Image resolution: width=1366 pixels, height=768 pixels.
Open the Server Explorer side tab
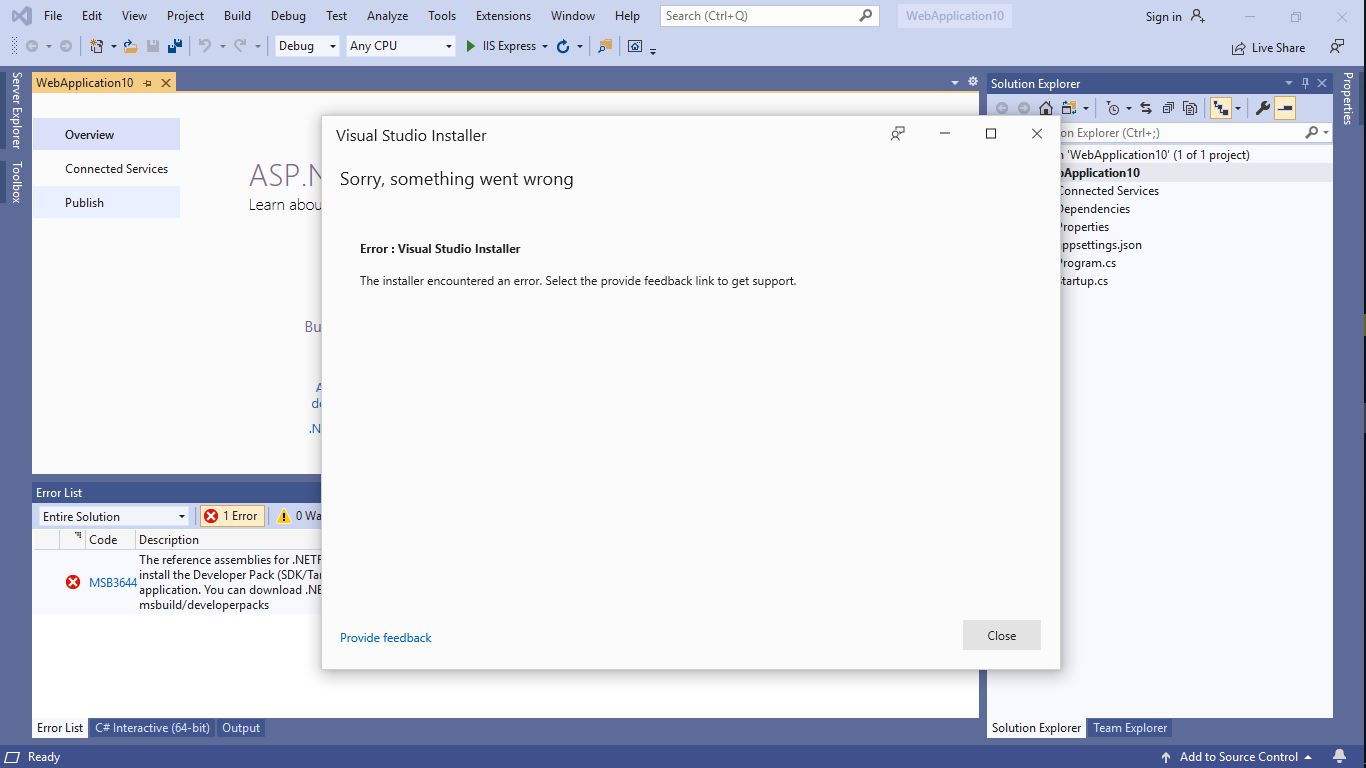16,110
